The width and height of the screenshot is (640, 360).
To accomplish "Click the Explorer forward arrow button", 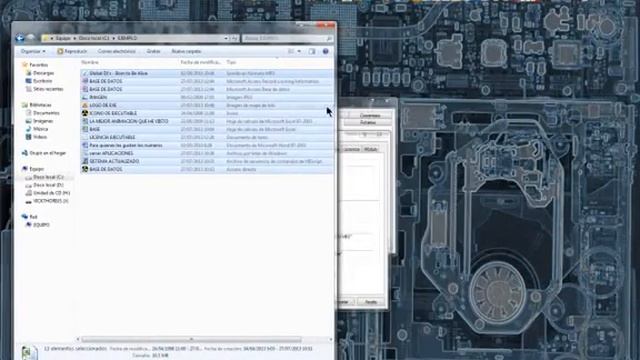I will pyautogui.click(x=31, y=38).
